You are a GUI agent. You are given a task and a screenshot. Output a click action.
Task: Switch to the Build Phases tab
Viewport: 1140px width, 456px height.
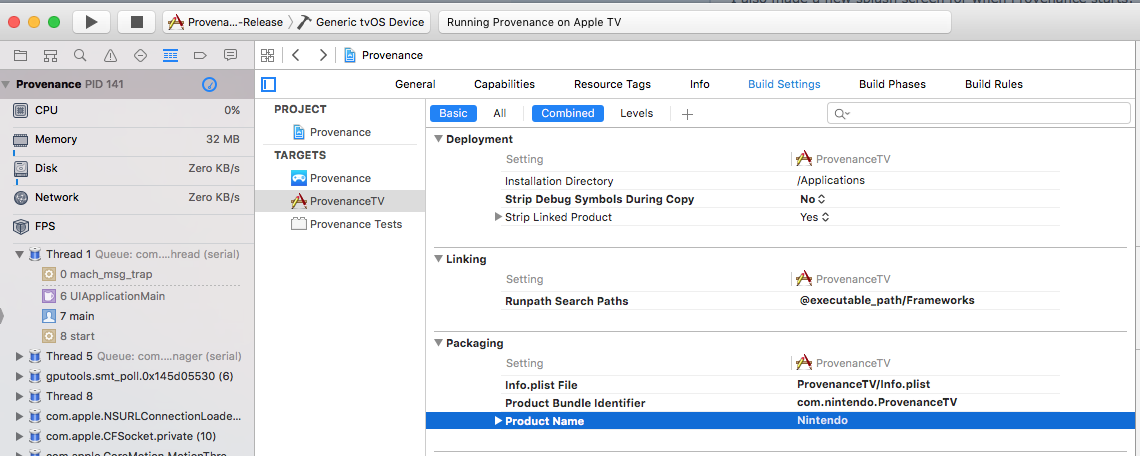tap(892, 84)
